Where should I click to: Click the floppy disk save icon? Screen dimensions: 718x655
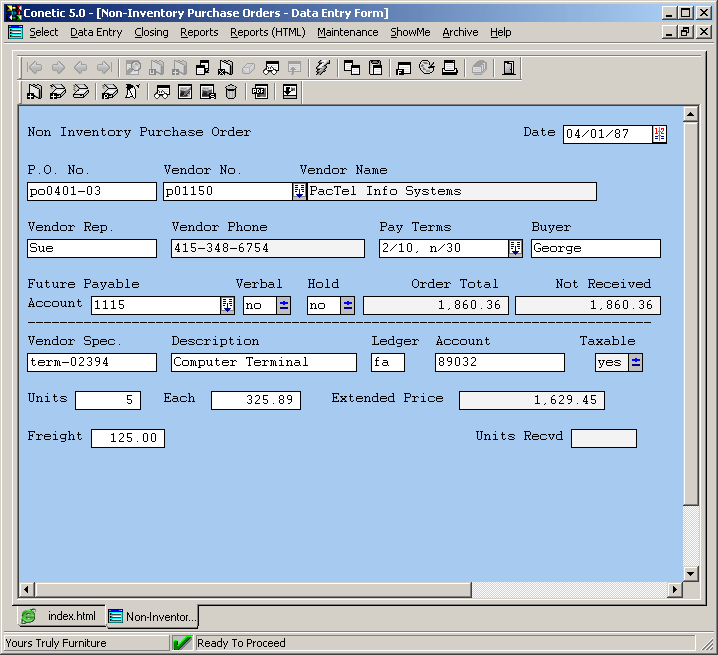[376, 68]
